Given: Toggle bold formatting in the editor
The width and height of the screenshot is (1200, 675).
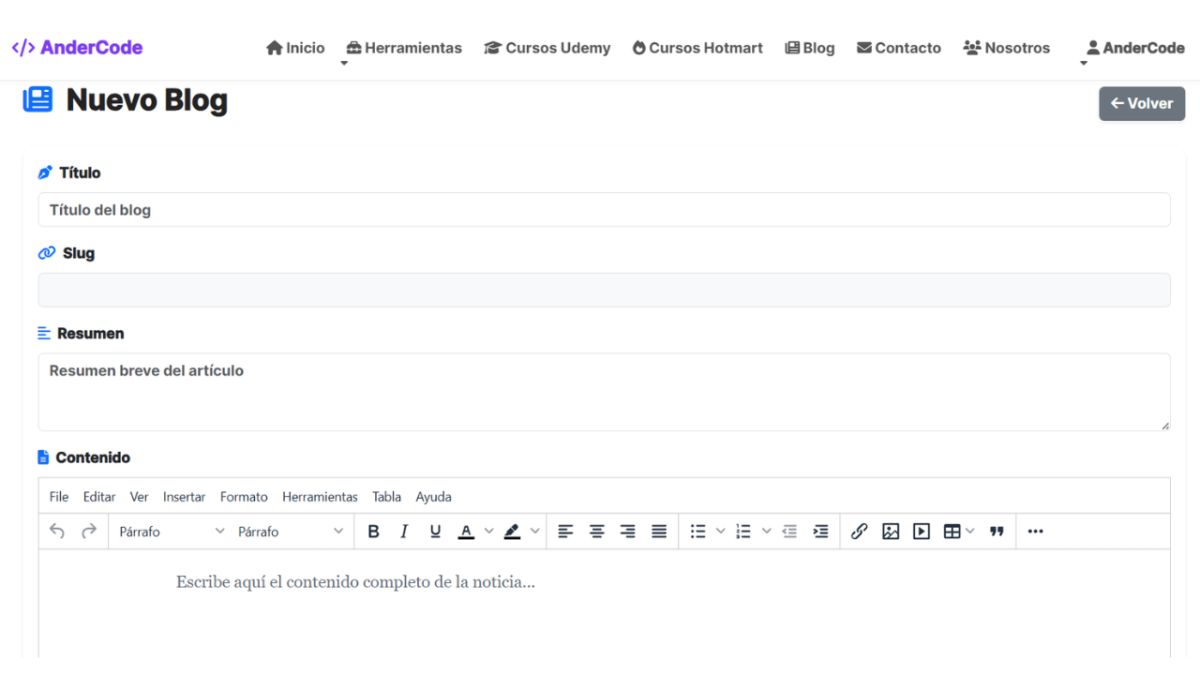Looking at the screenshot, I should coord(373,532).
